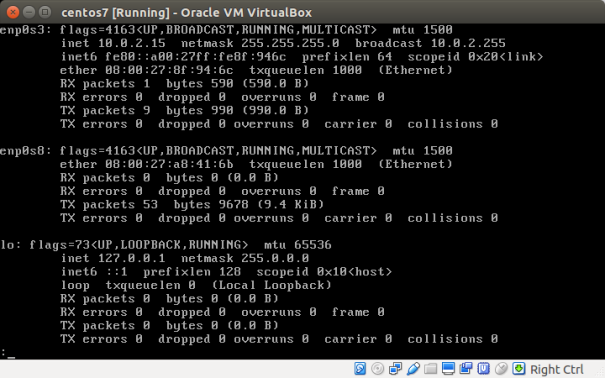Viewport: 605px width, 378px height.
Task: Click the 'TX packets 9 bytes 990' line
Action: [x=184, y=110]
